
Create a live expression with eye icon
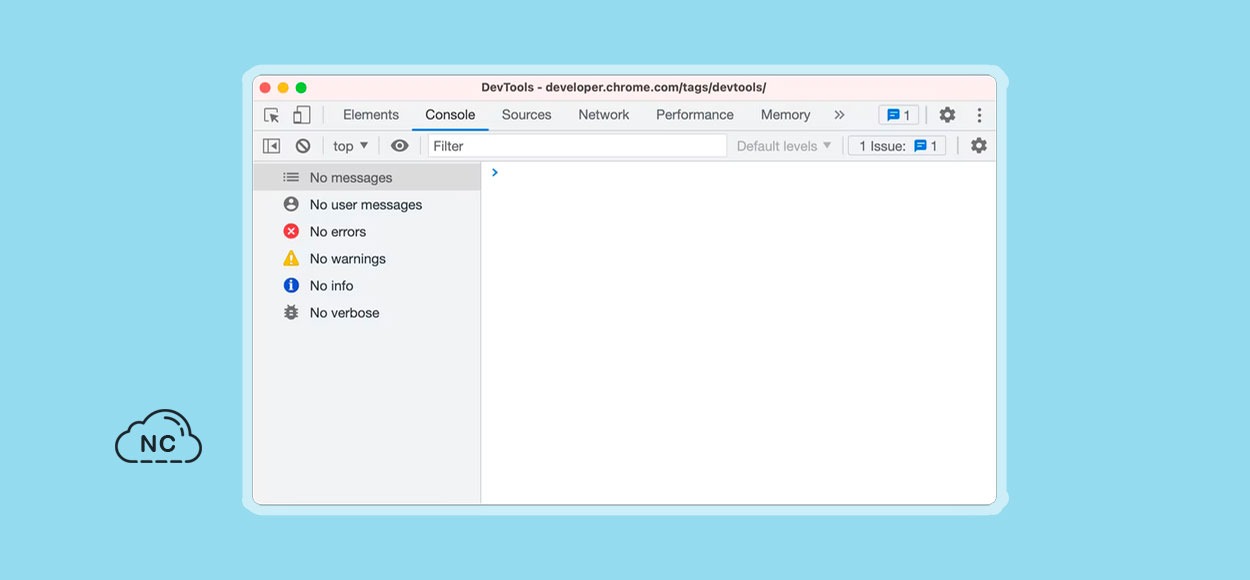point(400,146)
